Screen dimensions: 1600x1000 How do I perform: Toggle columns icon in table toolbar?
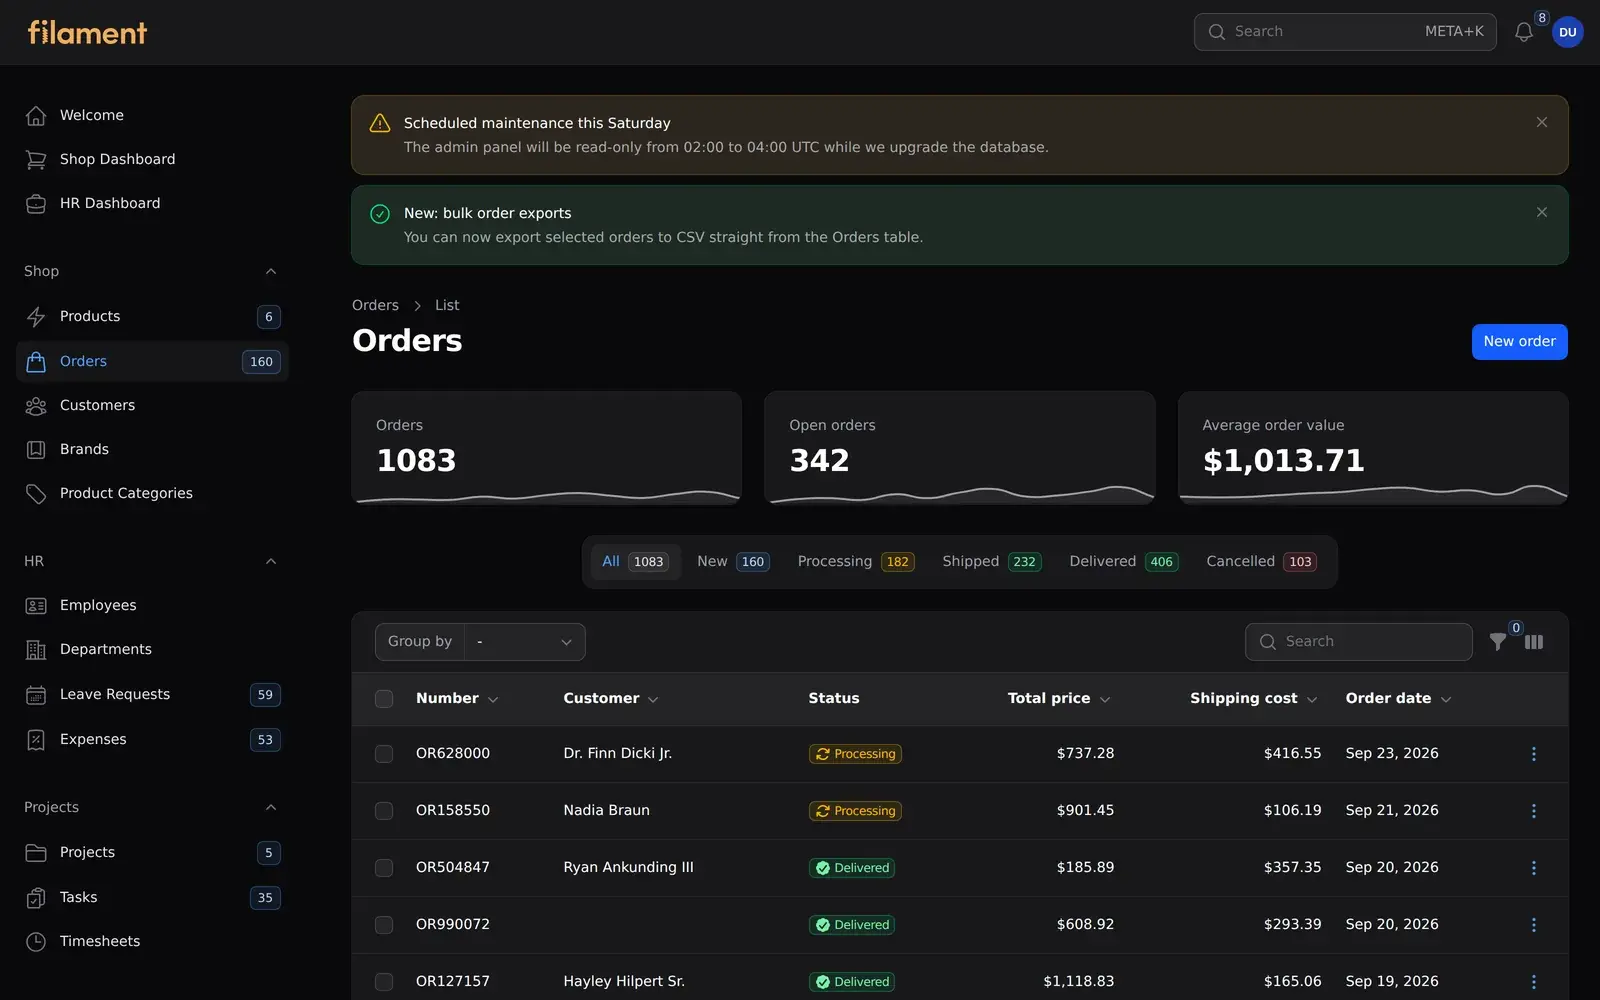pyautogui.click(x=1534, y=642)
